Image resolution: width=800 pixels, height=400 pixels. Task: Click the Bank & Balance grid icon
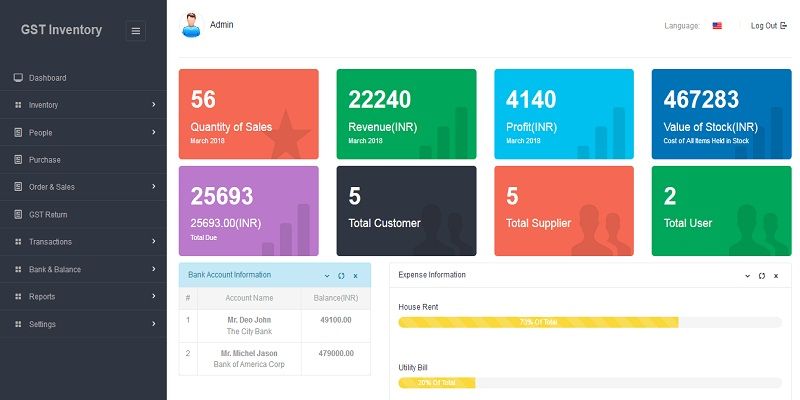click(18, 269)
